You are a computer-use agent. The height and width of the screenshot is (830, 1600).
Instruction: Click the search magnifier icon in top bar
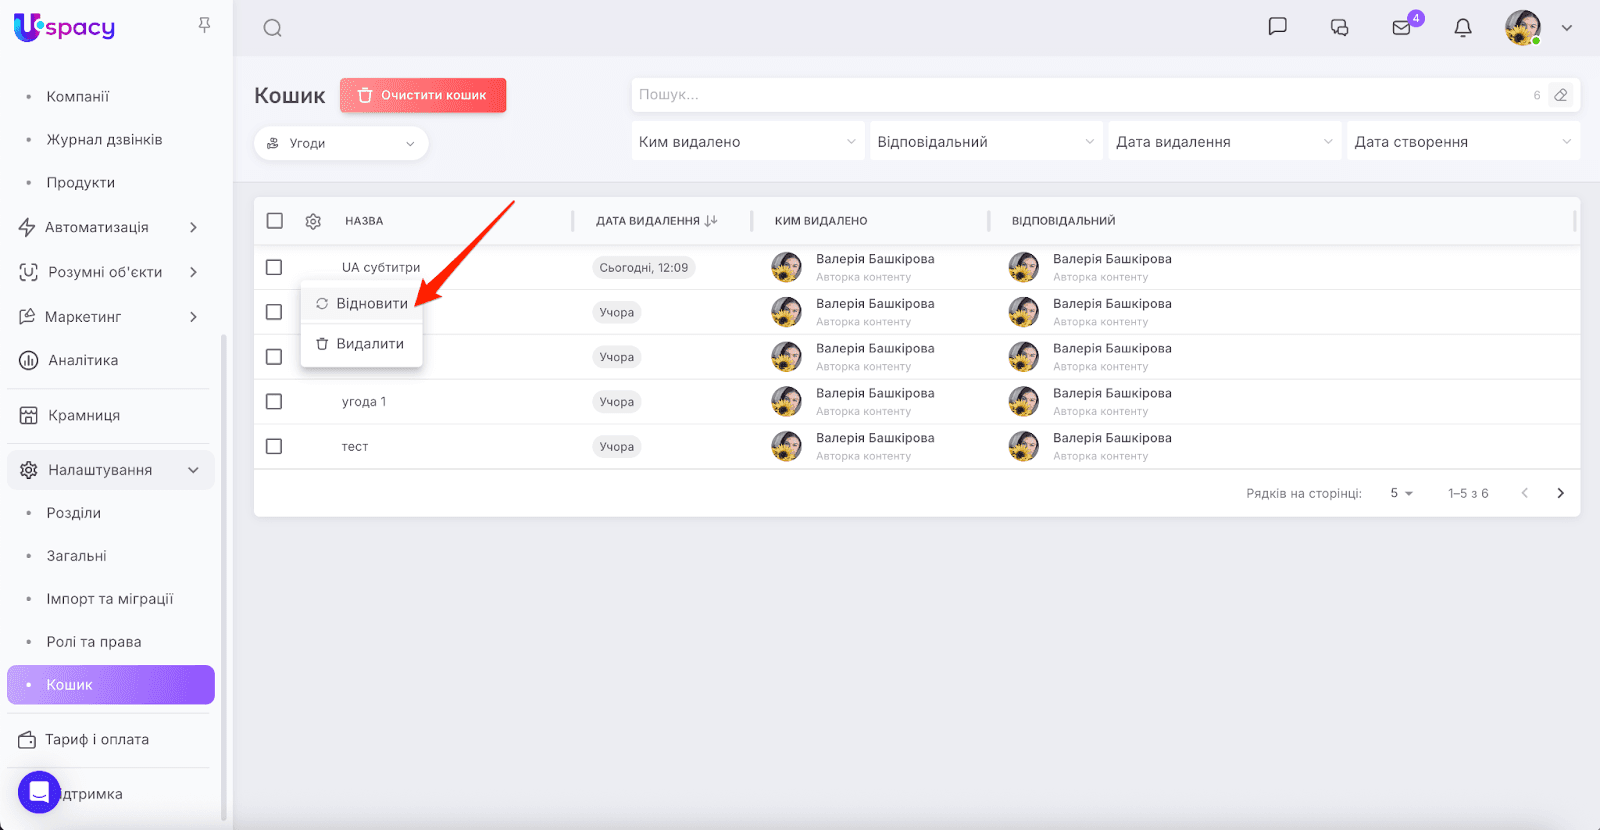click(272, 28)
